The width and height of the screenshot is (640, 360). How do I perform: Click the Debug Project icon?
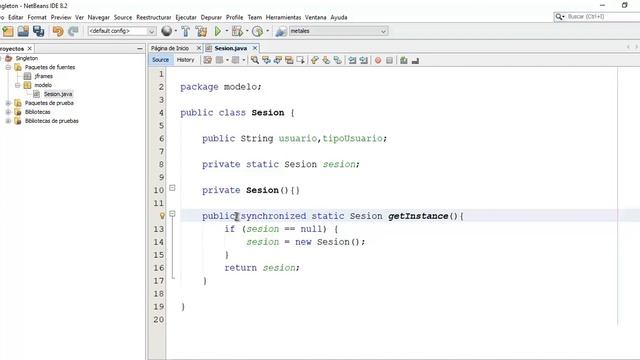coord(237,31)
